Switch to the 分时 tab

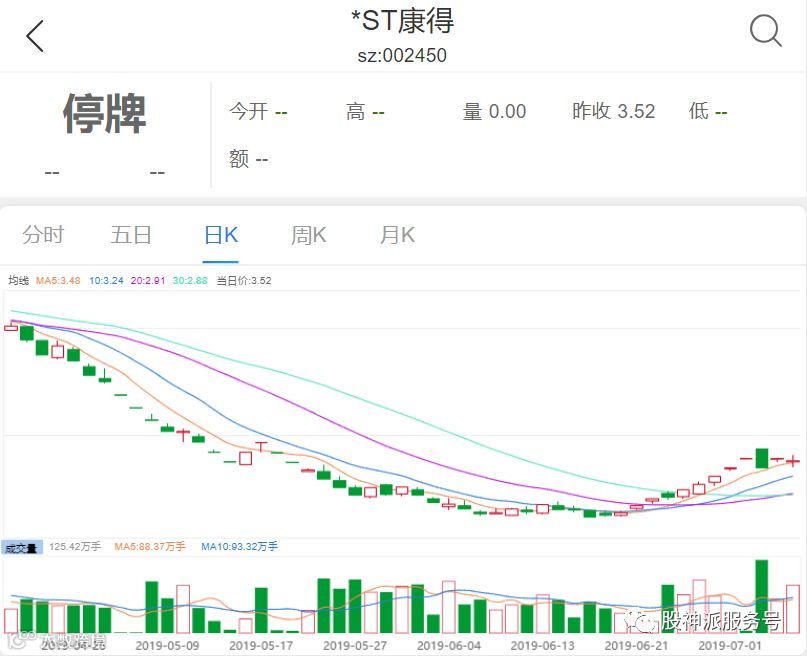43,235
